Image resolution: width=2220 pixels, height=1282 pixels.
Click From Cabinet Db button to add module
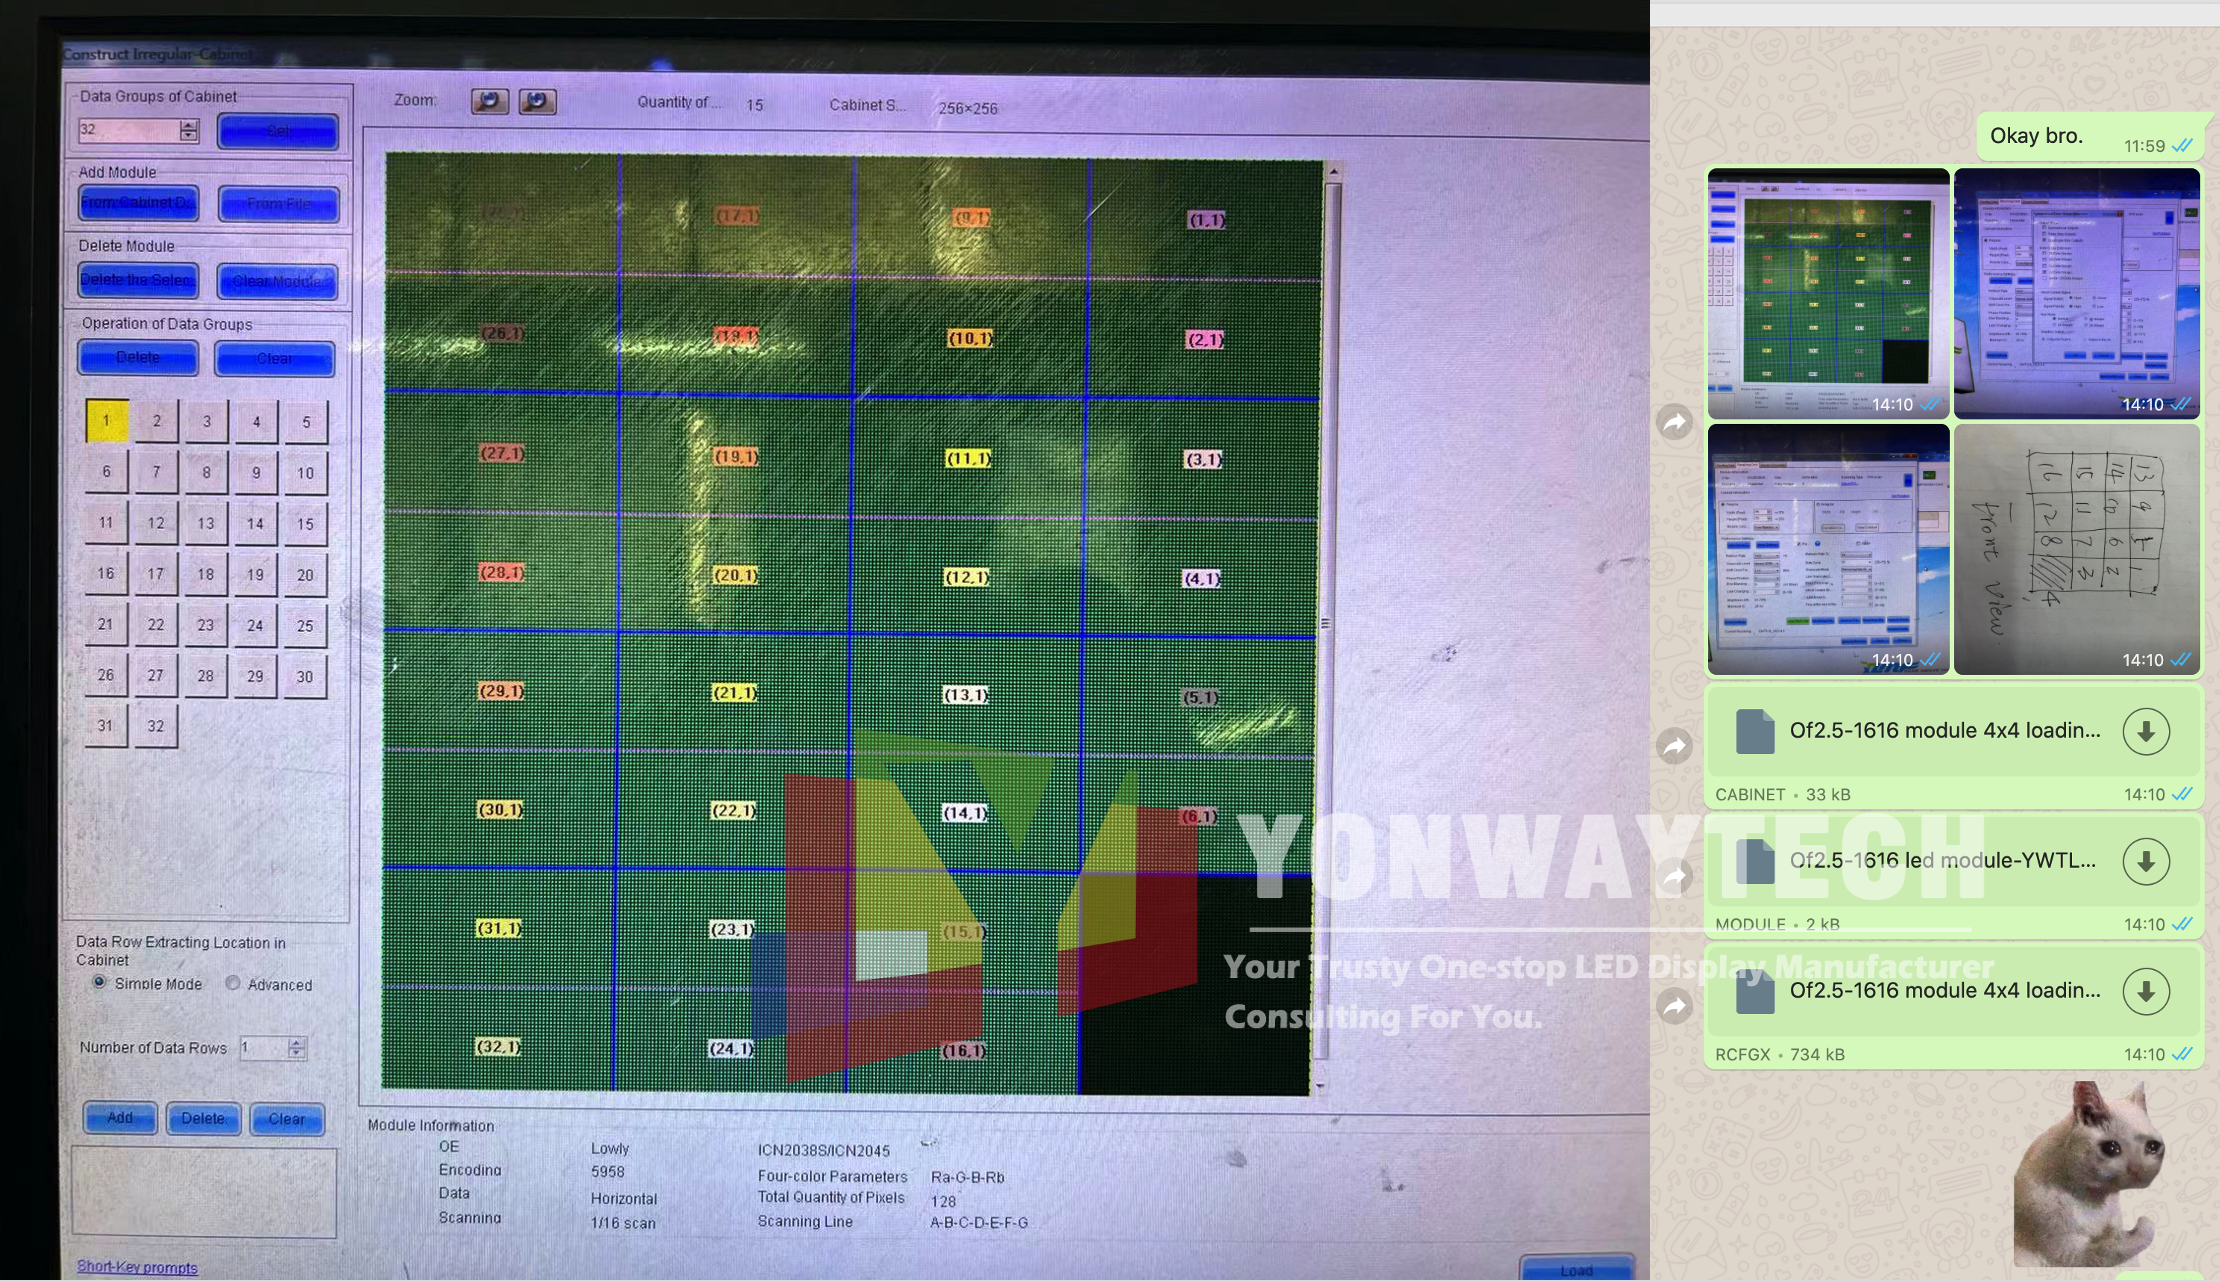click(137, 201)
